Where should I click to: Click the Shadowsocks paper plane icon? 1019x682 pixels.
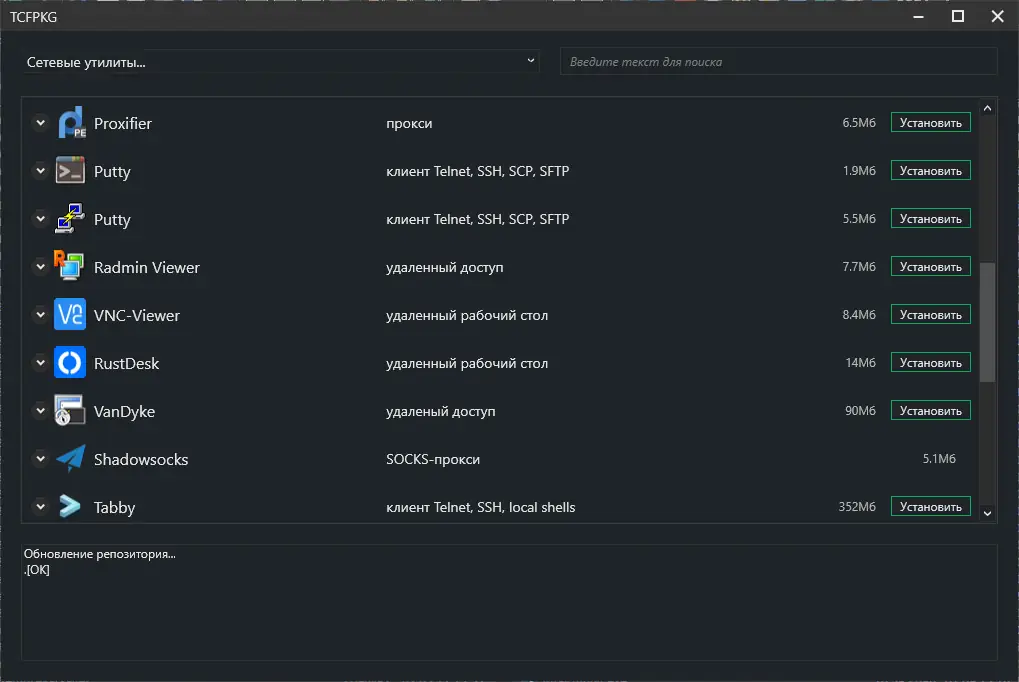(70, 459)
